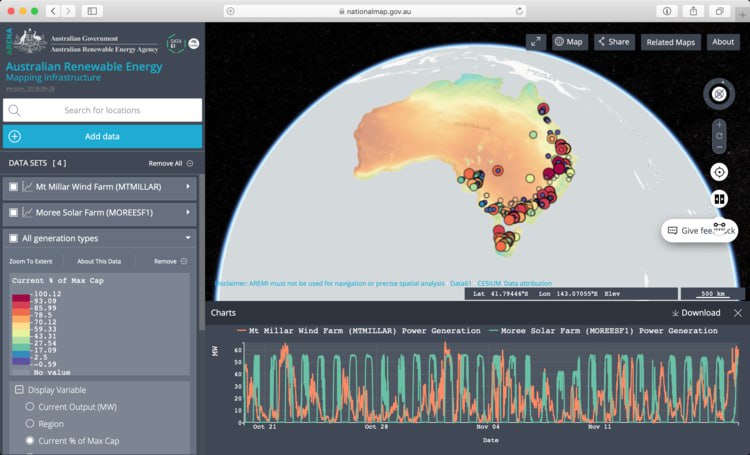The image size is (750, 455).
Task: Toggle the Moree Solar Farm checkbox
Action: point(13,213)
